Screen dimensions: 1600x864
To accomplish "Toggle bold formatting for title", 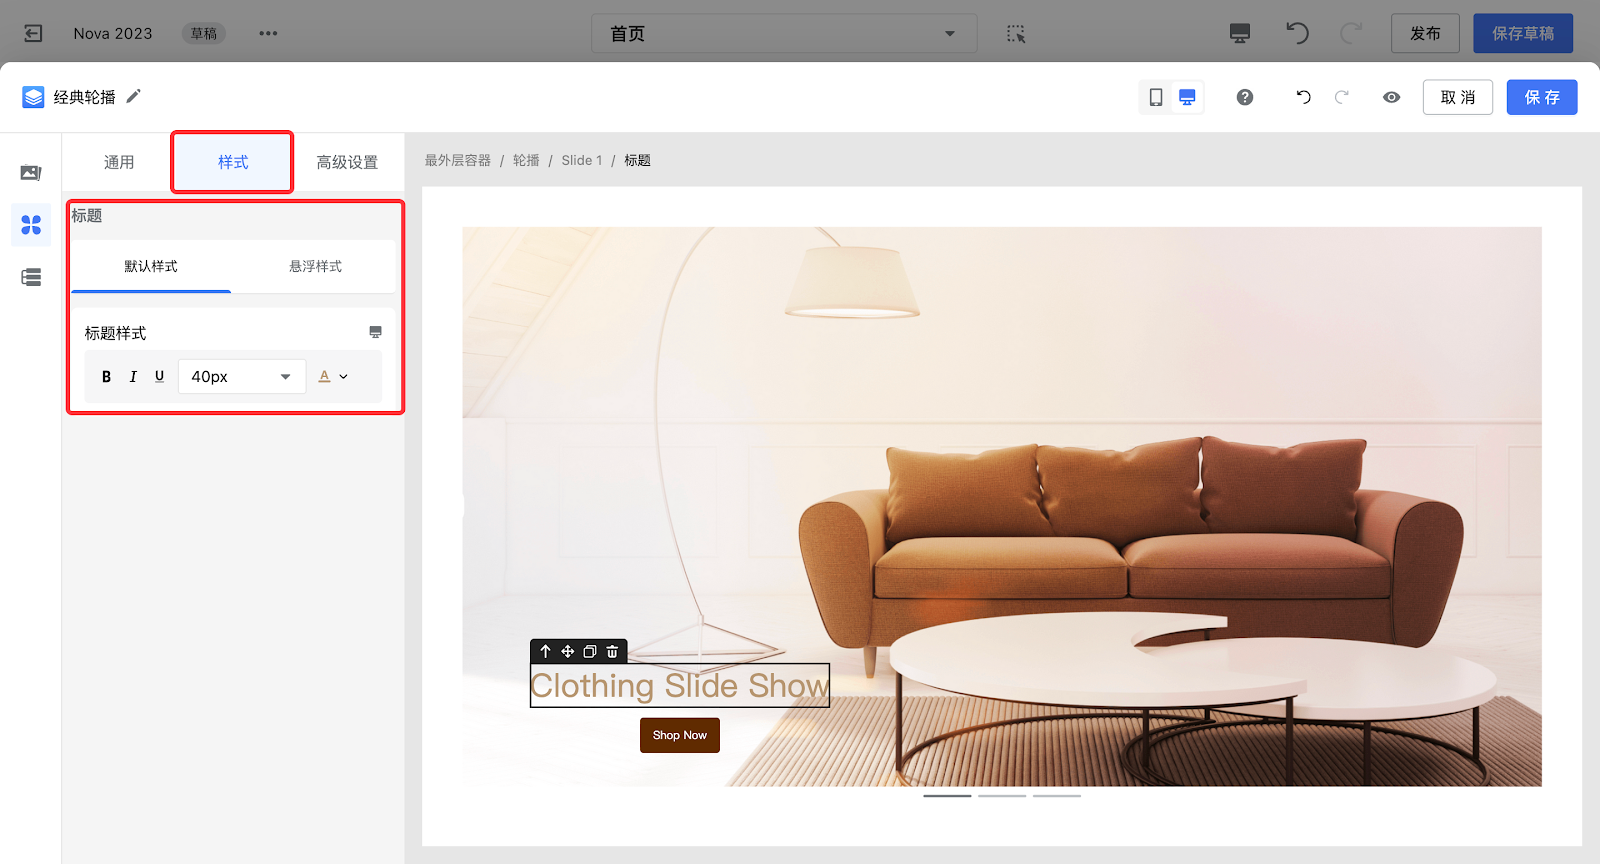I will point(106,377).
